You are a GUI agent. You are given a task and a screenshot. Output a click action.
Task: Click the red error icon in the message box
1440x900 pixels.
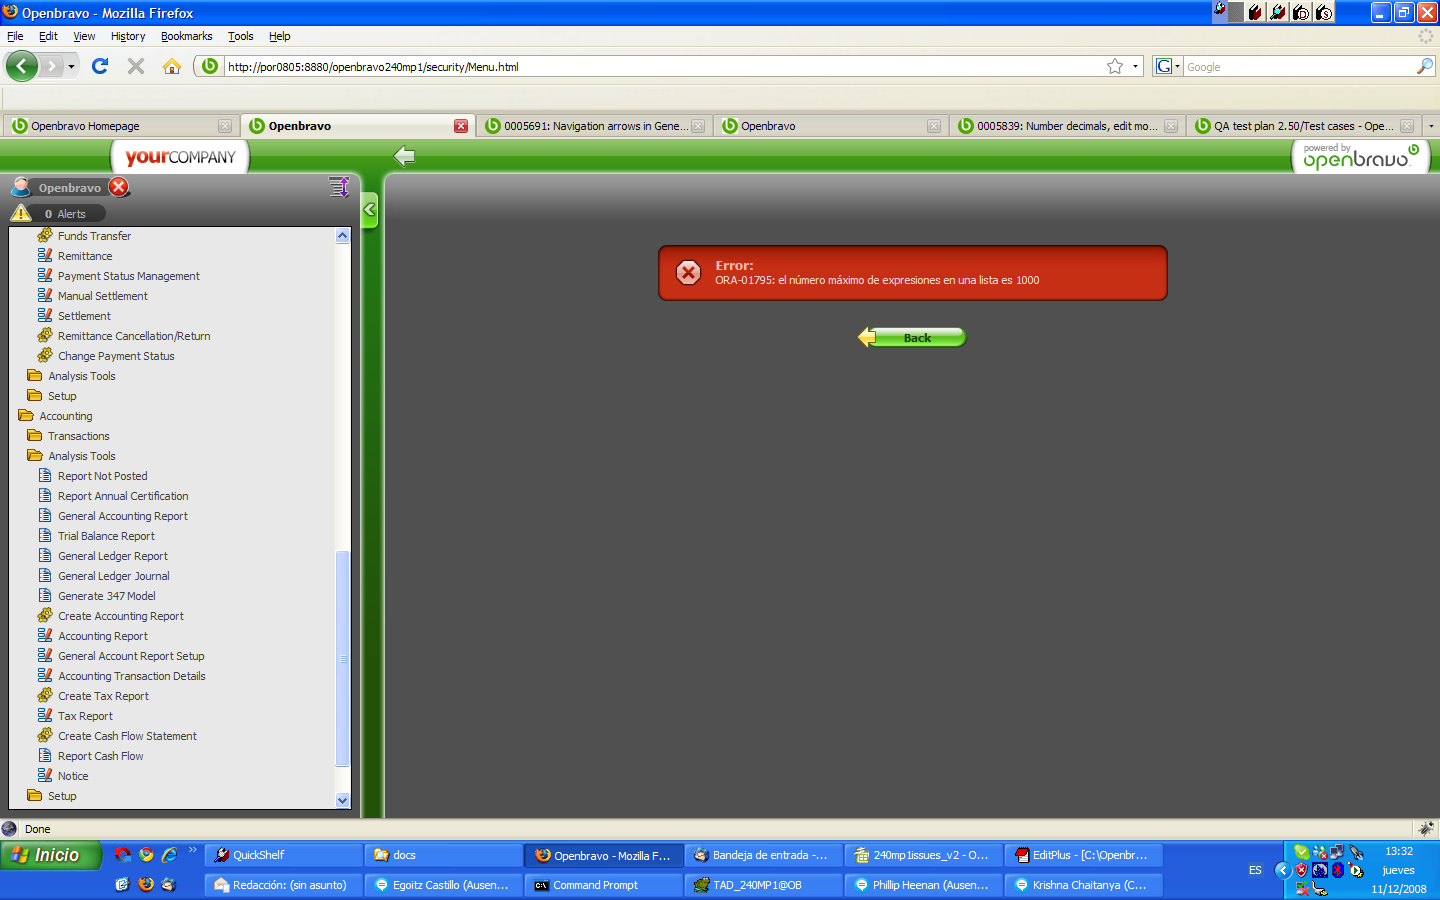point(689,272)
